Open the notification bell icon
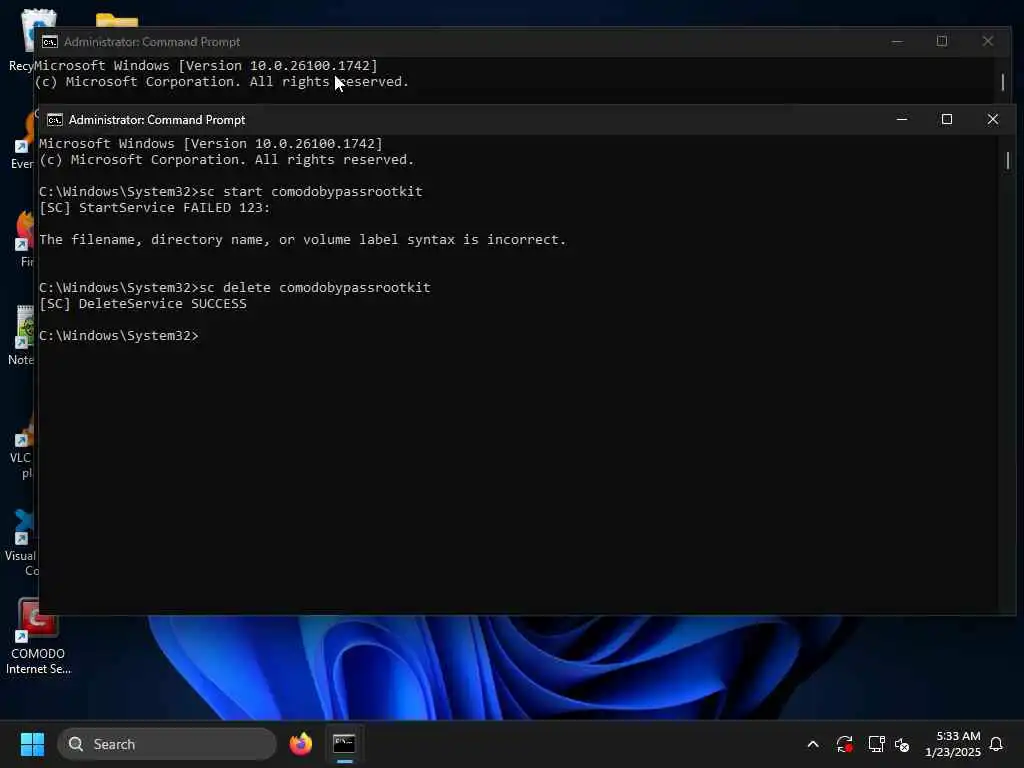Image resolution: width=1024 pixels, height=768 pixels. pos(996,744)
